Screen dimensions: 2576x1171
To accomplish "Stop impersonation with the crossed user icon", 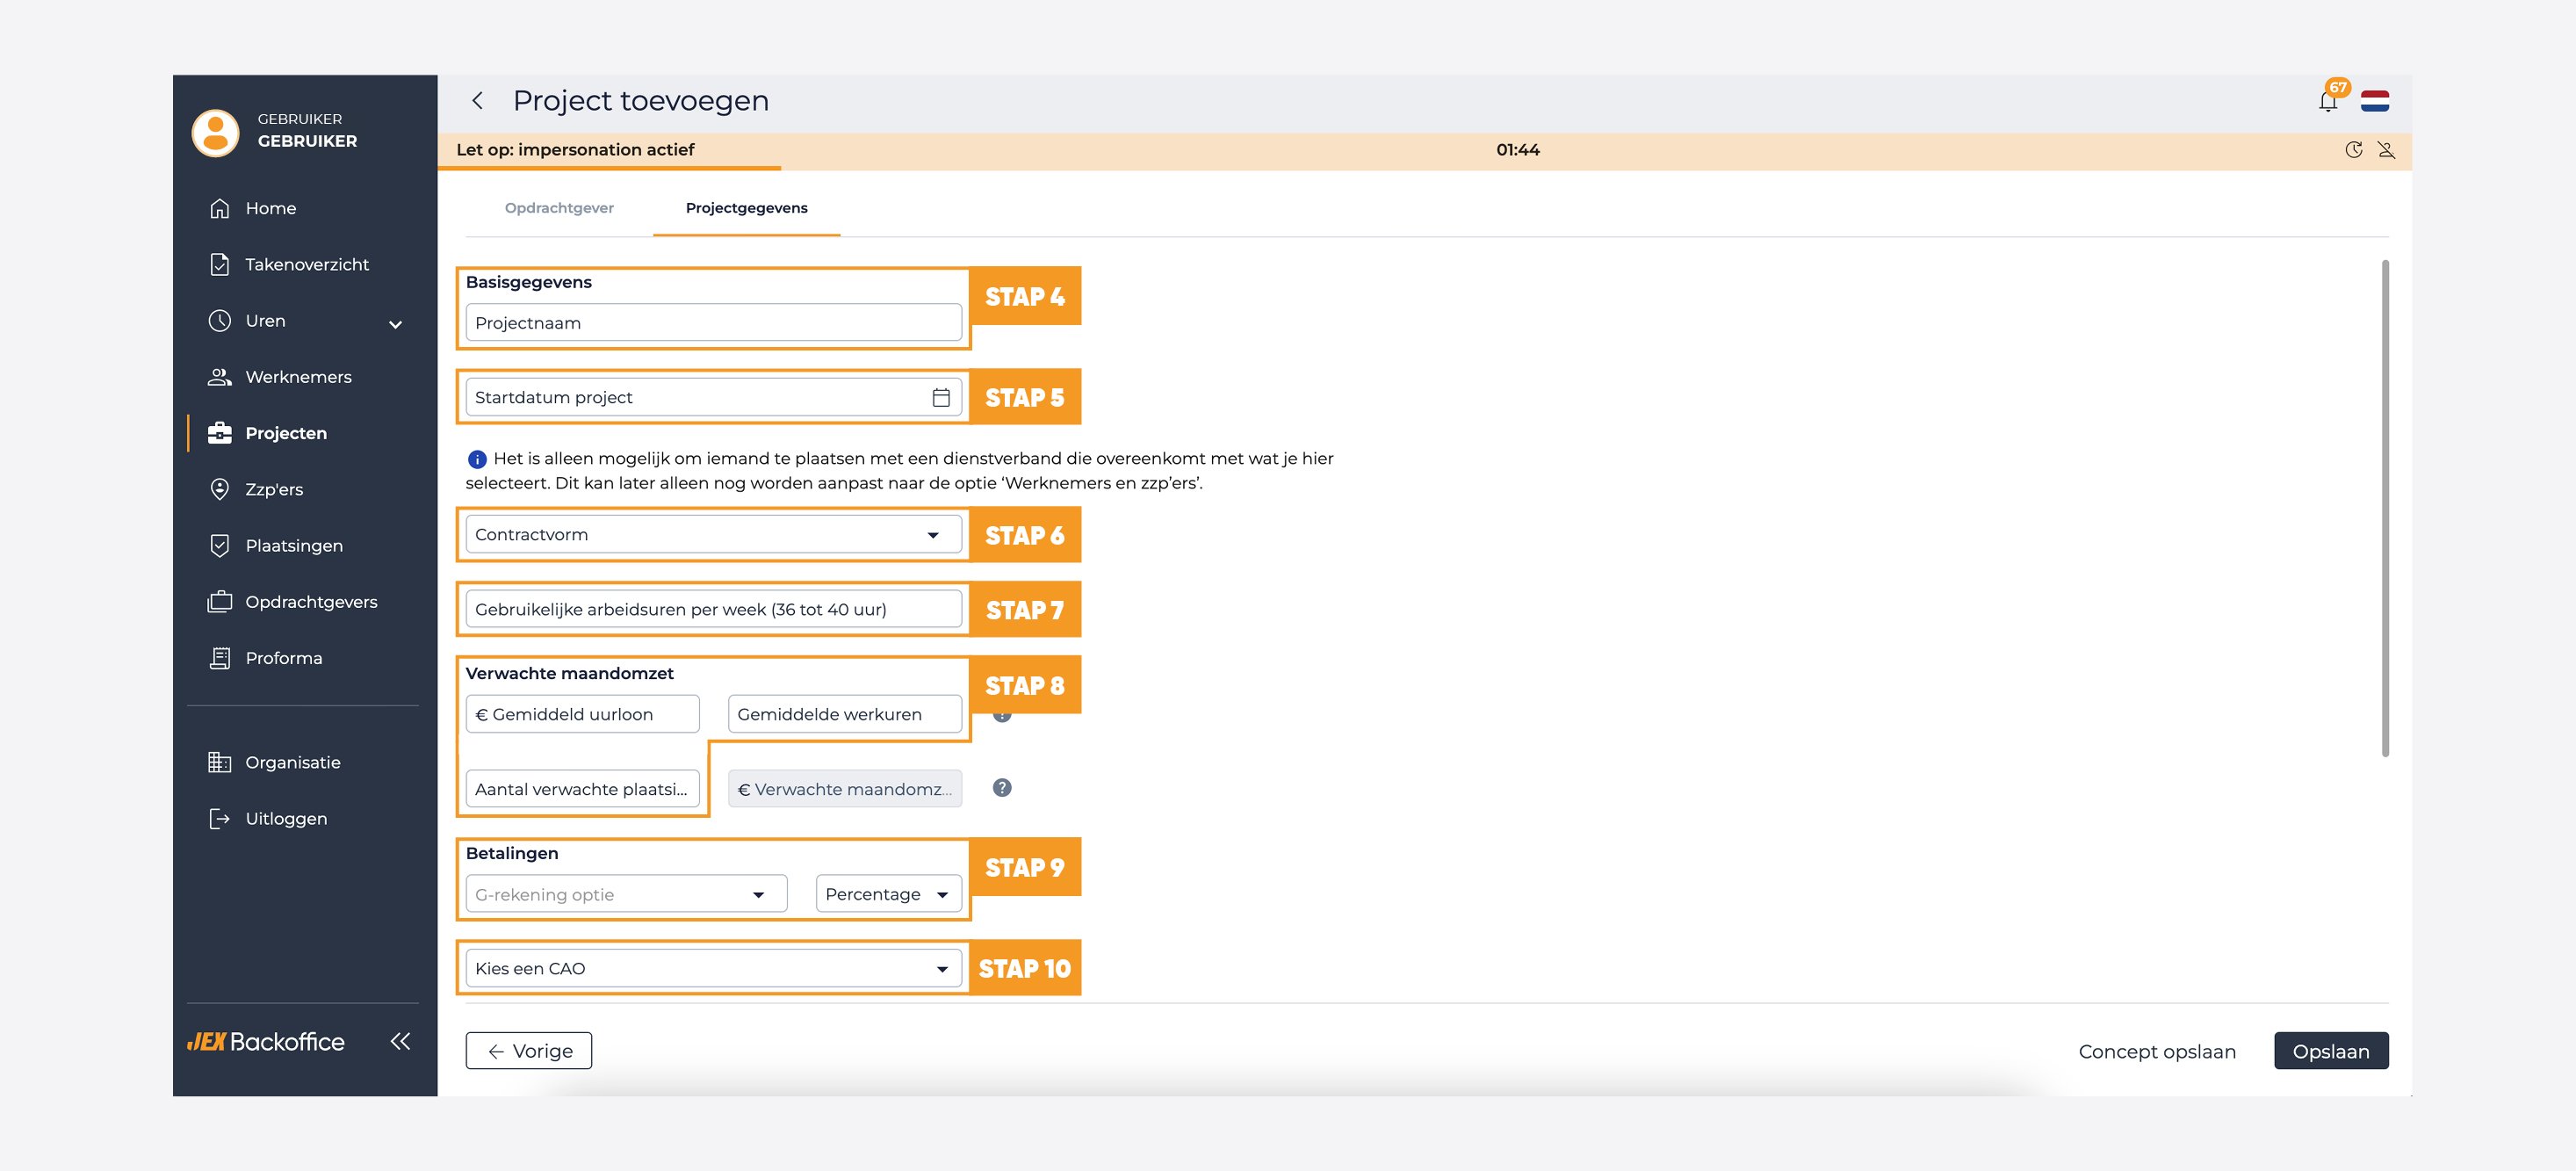I will coord(2386,150).
